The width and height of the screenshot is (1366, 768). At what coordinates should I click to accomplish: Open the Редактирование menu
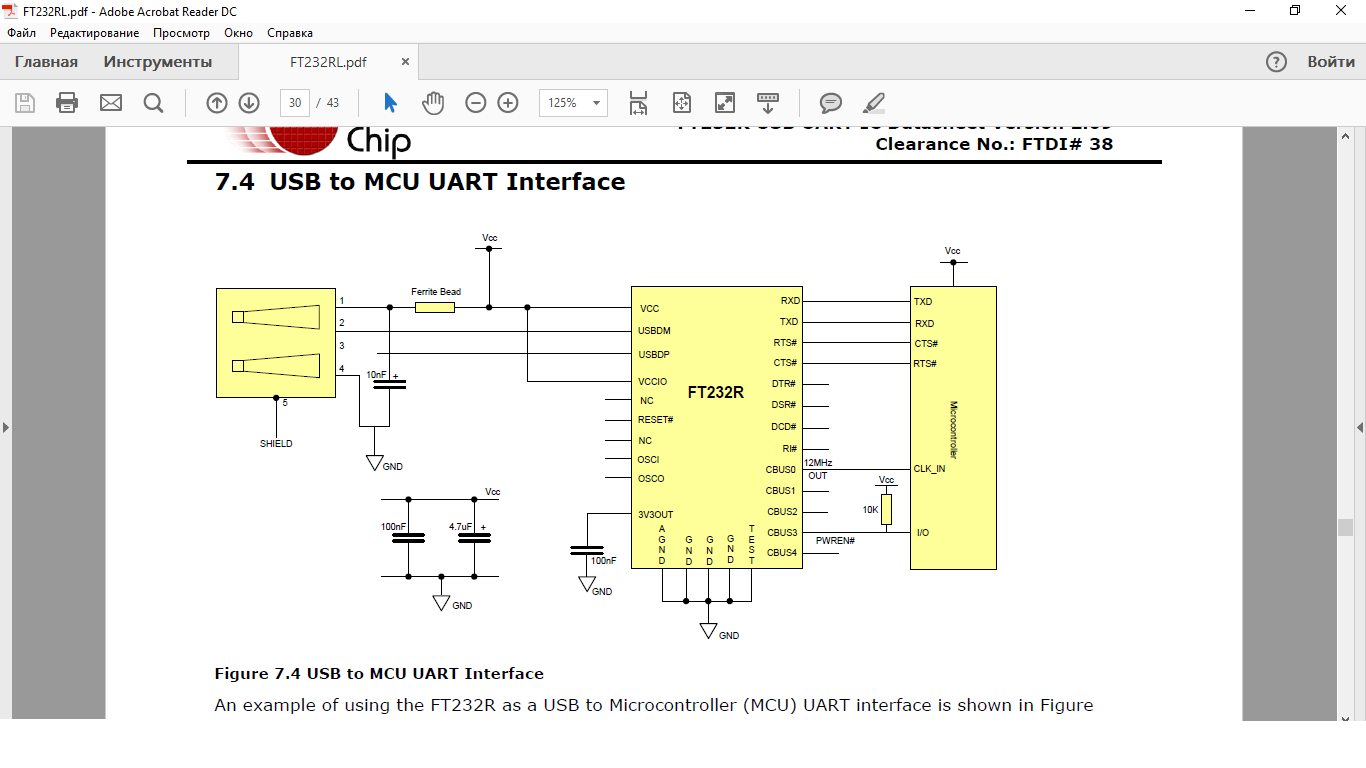click(95, 33)
